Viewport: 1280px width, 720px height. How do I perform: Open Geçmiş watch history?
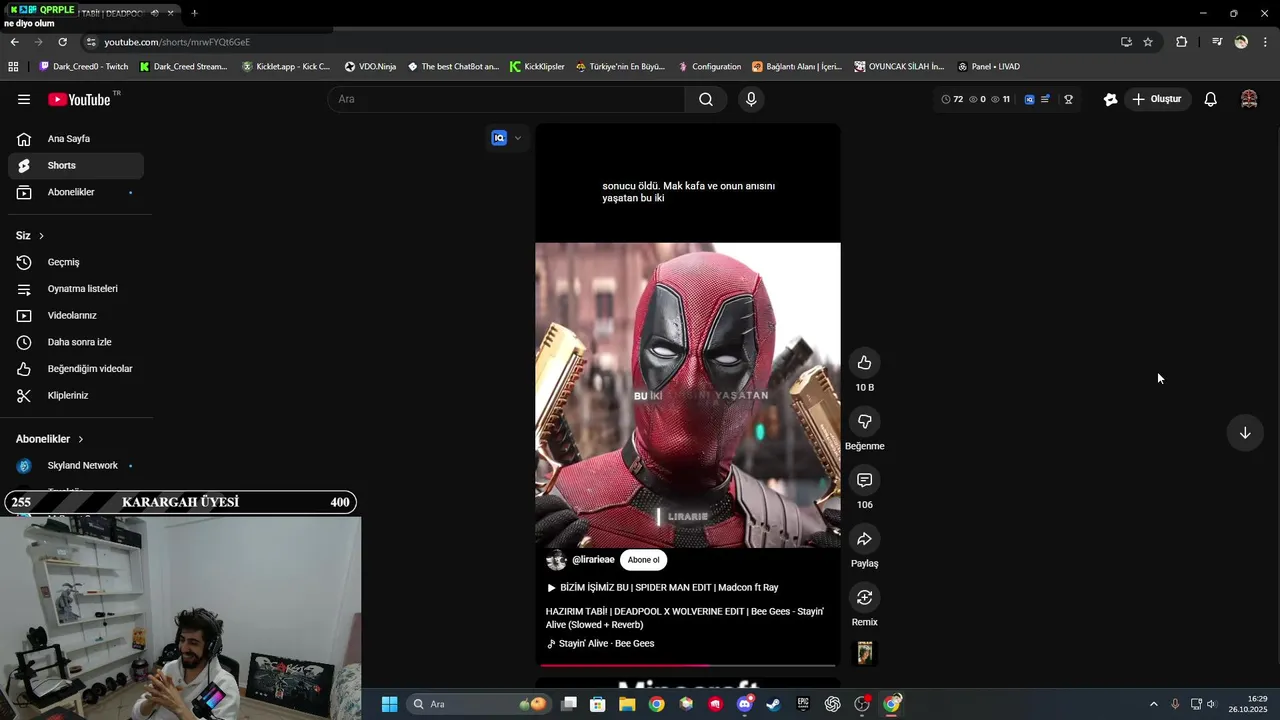point(76,262)
